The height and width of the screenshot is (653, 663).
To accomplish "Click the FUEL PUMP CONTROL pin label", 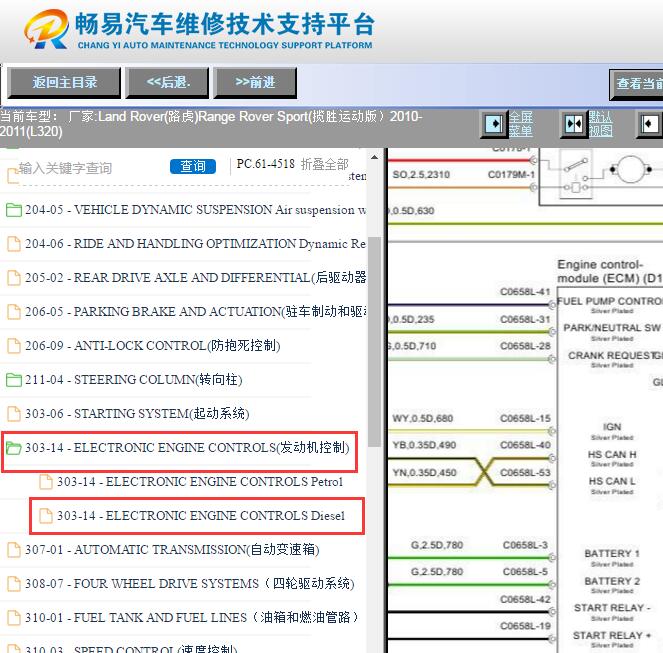I will pyautogui.click(x=610, y=301).
